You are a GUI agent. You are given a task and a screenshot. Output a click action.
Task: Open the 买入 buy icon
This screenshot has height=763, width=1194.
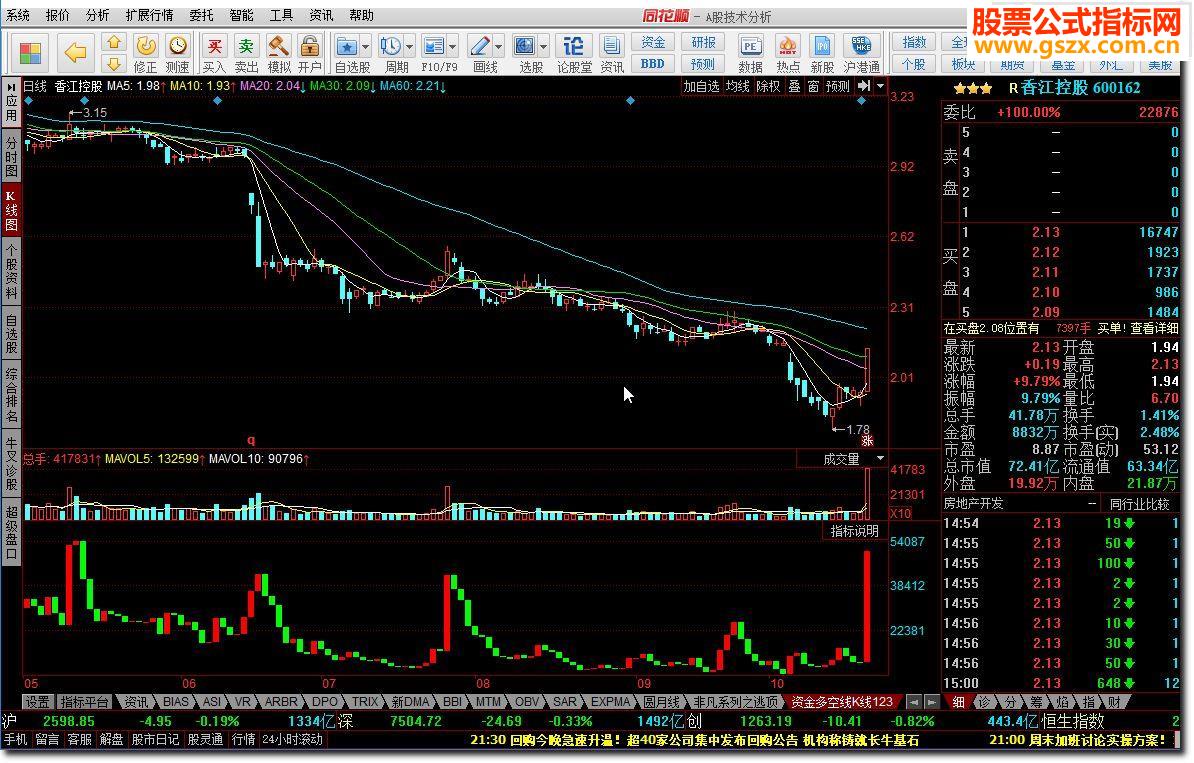tap(215, 46)
